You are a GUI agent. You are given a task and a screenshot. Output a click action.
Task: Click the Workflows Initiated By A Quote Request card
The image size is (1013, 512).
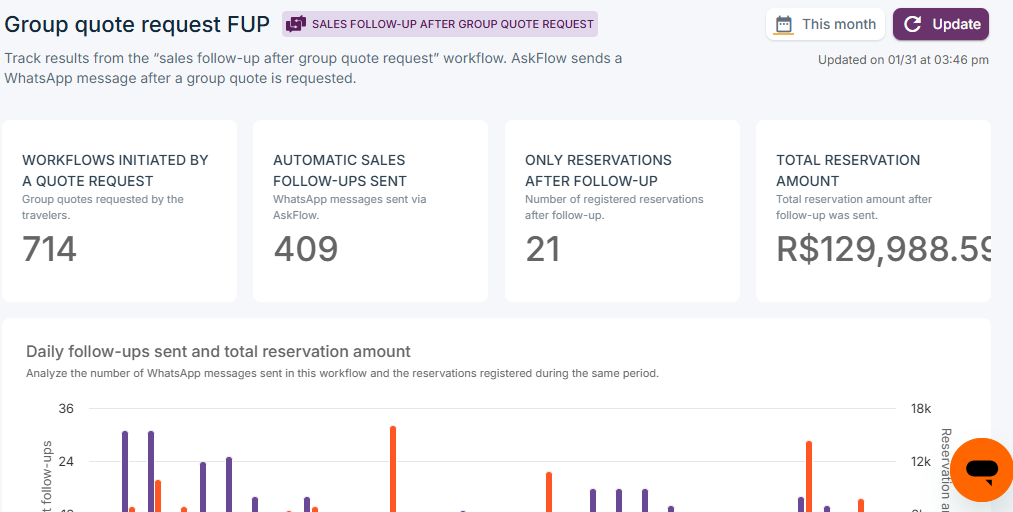point(120,210)
